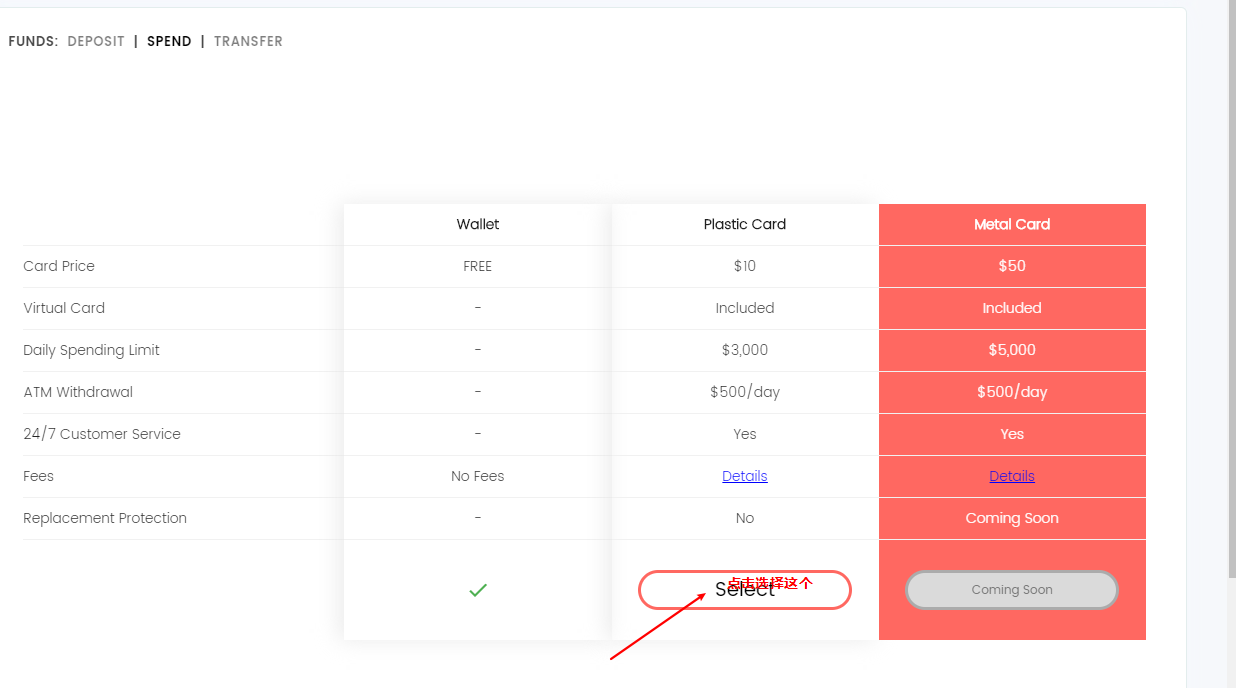1236x688 pixels.
Task: Click the green checkmark under Wallet
Action: [x=478, y=591]
